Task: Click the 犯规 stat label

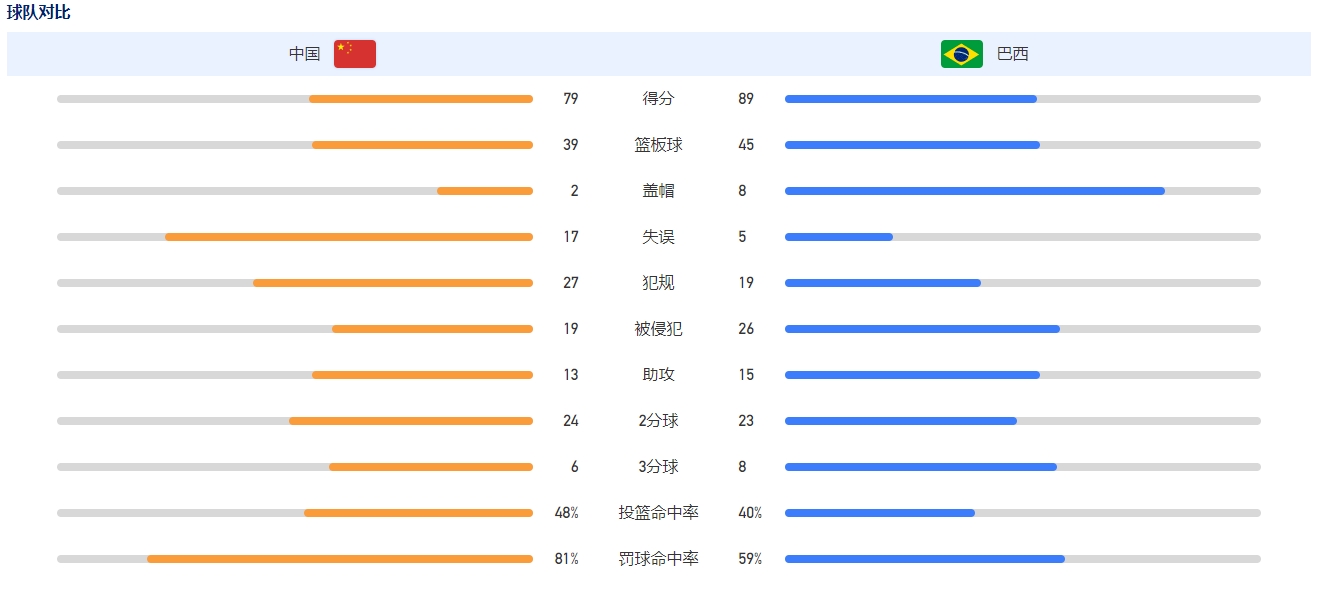Action: pyautogui.click(x=659, y=283)
